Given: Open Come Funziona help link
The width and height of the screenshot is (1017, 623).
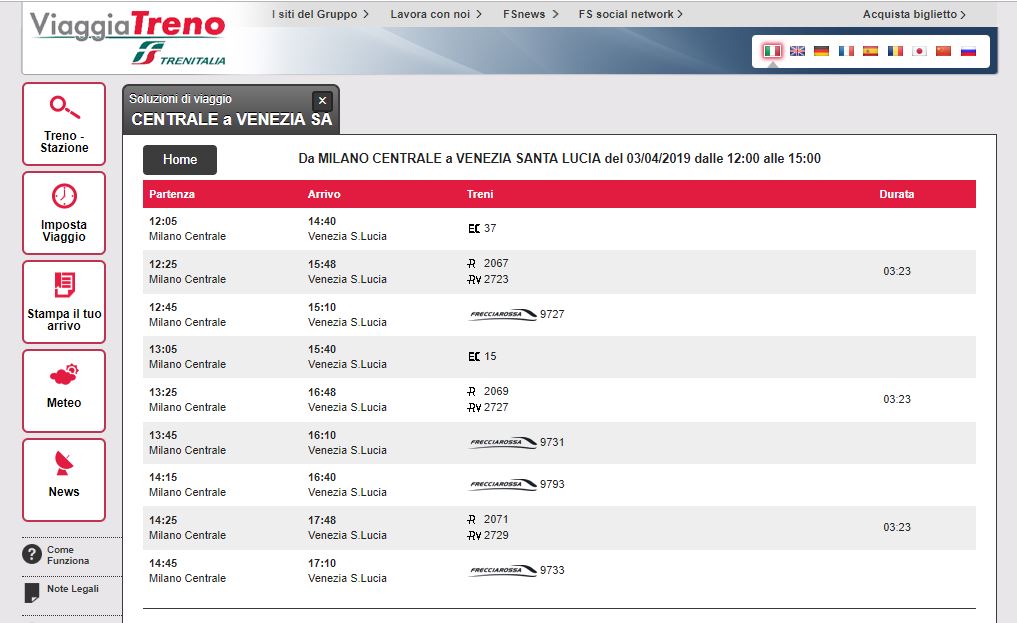Looking at the screenshot, I should click(x=67, y=555).
